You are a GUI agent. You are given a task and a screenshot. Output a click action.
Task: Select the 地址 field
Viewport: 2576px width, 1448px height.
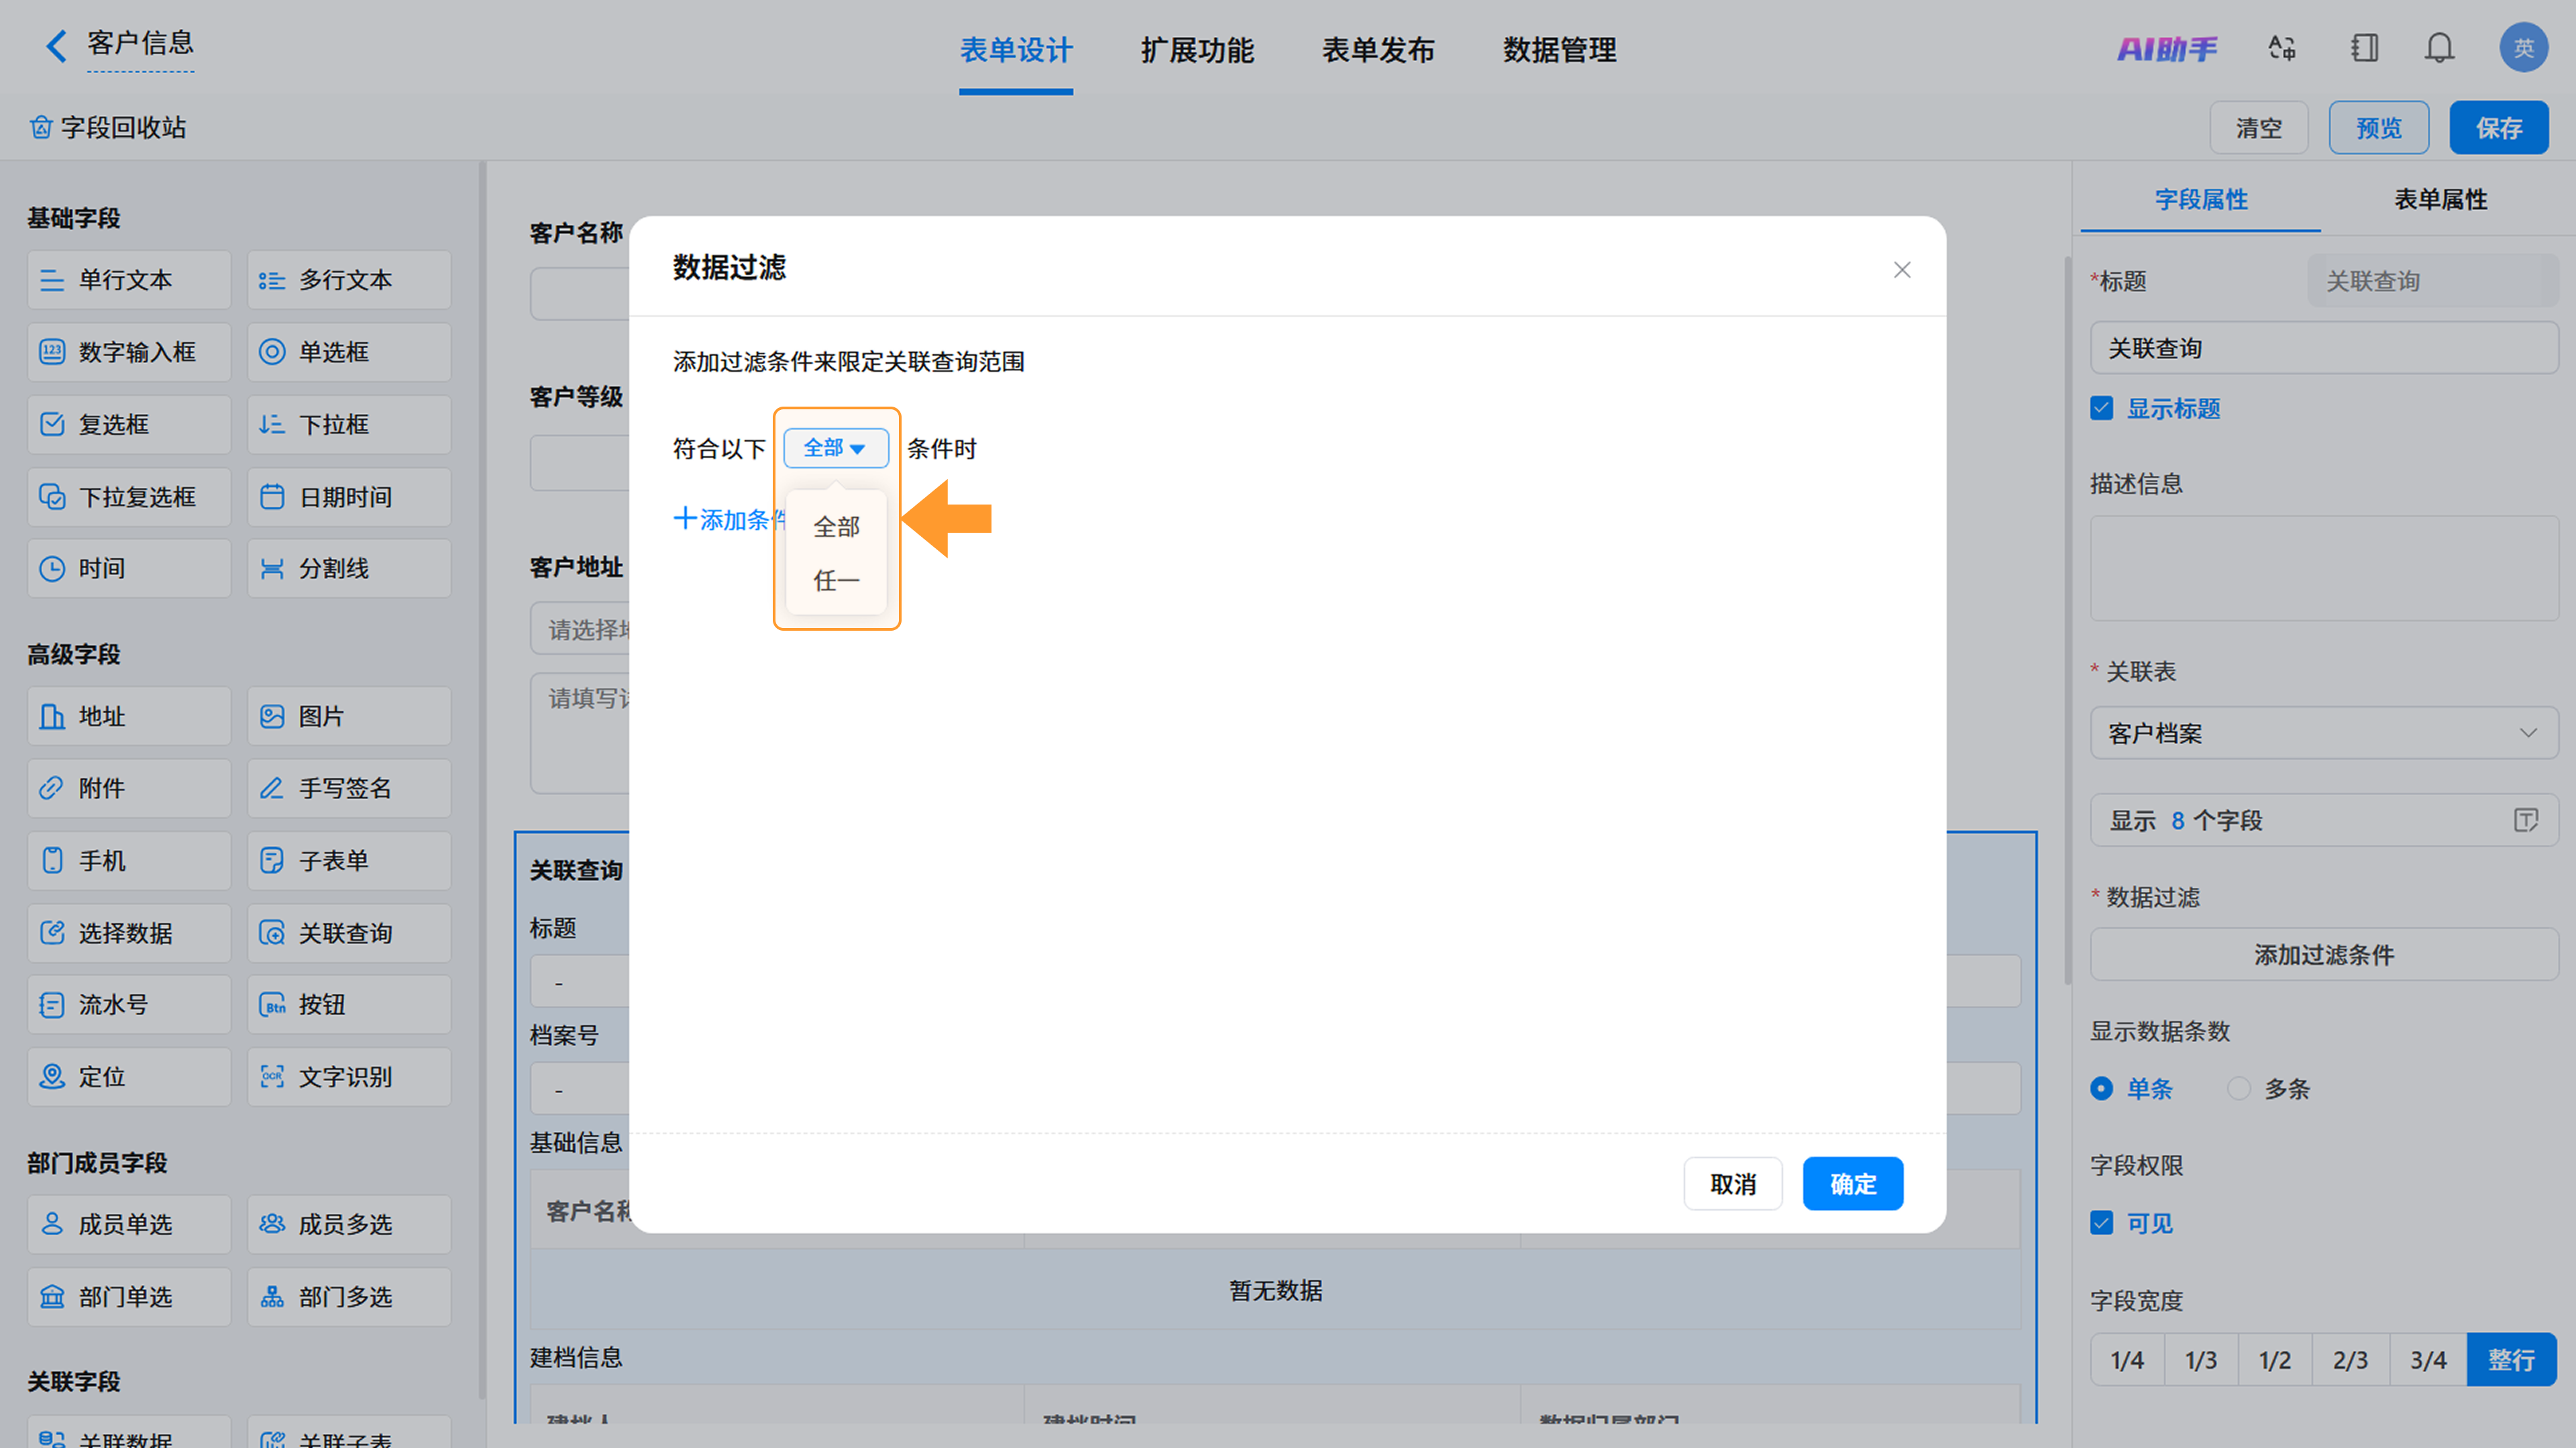pos(129,716)
